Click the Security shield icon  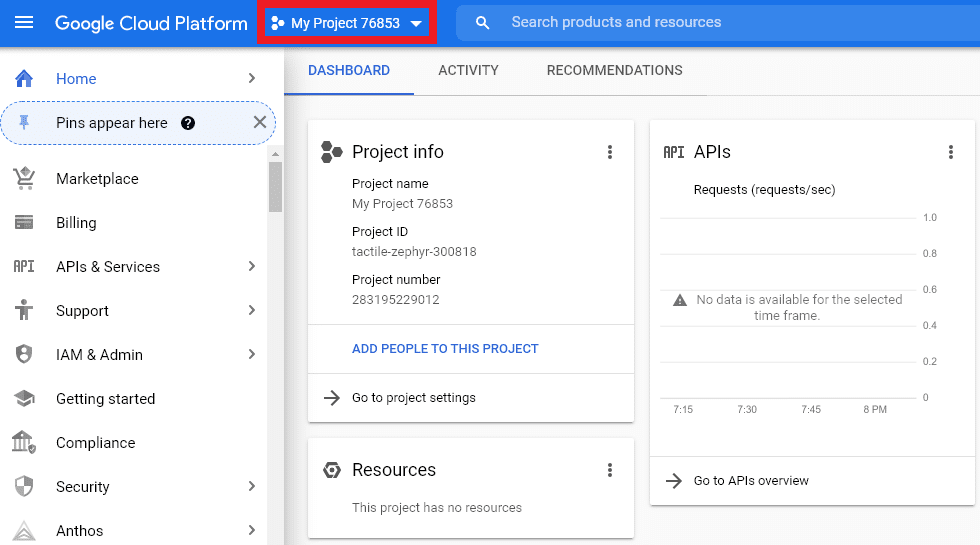[x=24, y=486]
